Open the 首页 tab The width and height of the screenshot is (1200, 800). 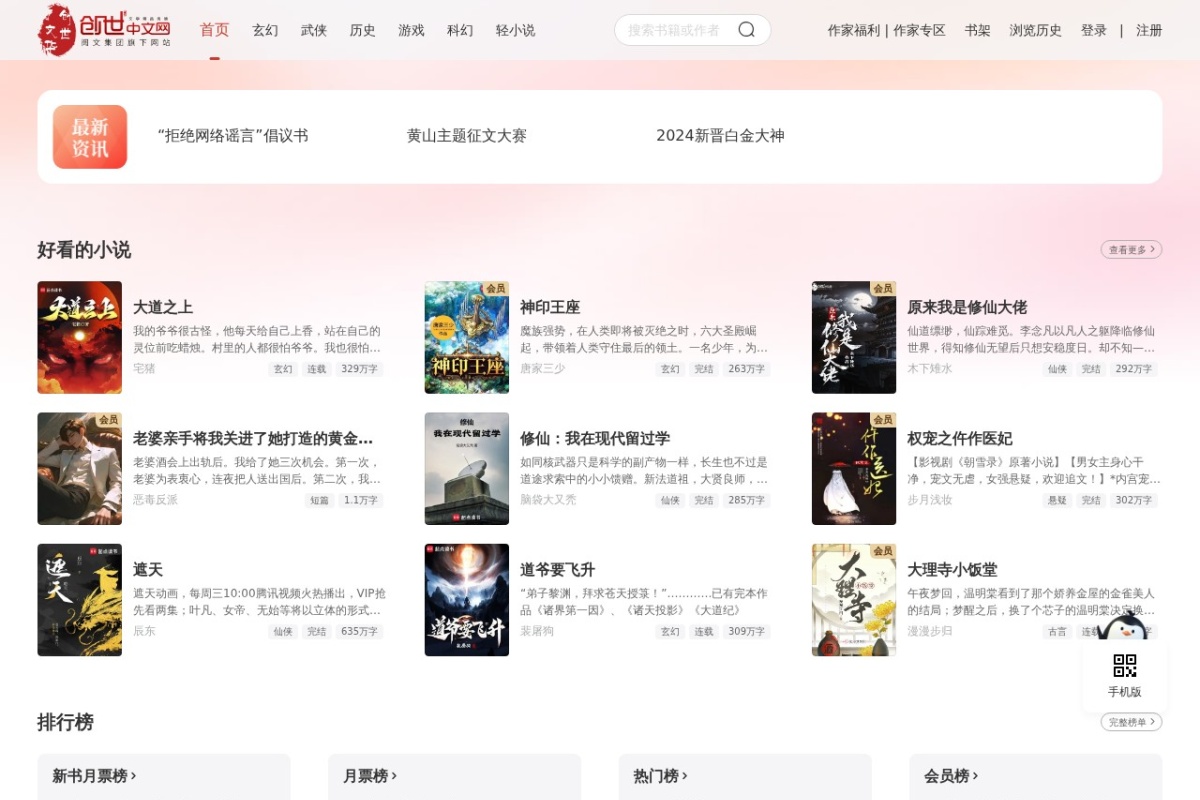point(214,30)
